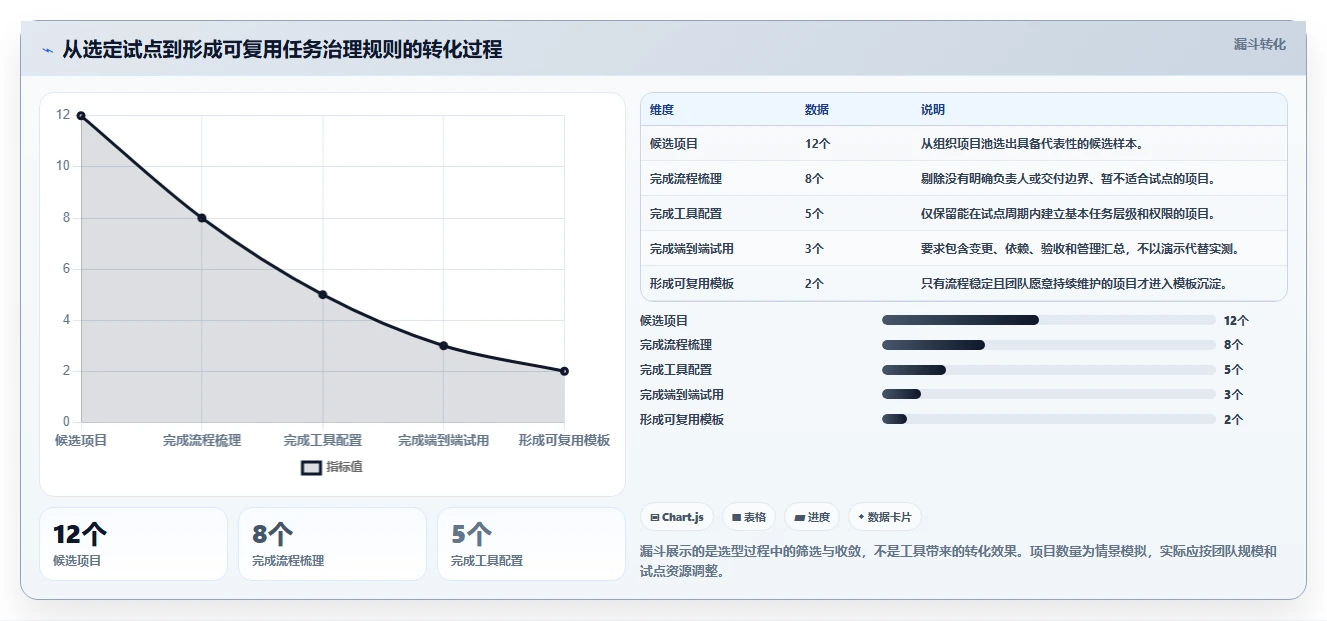Select the chart data point for 完成工具配置
The image size is (1327, 621).
point(322,294)
